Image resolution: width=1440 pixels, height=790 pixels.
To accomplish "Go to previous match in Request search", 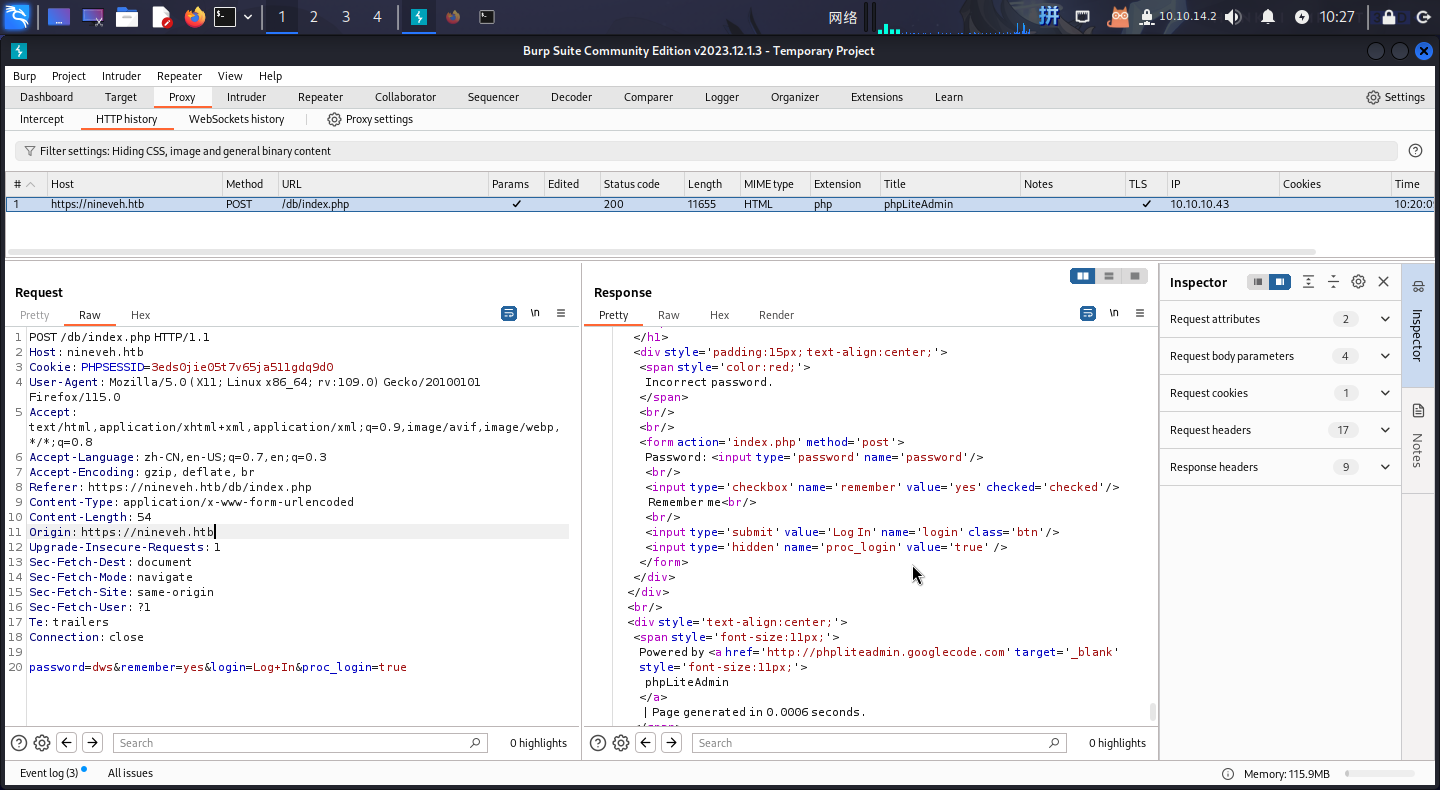I will [67, 743].
